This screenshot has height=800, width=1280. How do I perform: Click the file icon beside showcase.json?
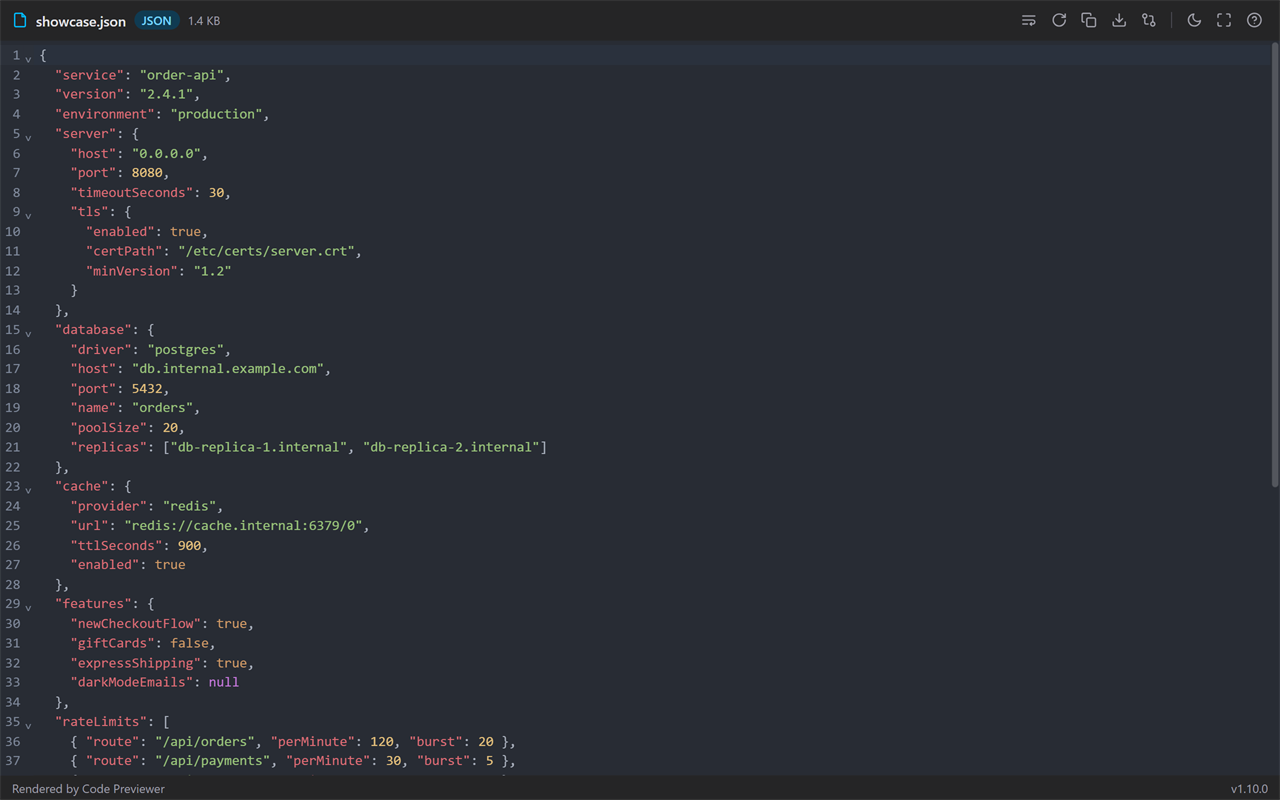click(20, 20)
